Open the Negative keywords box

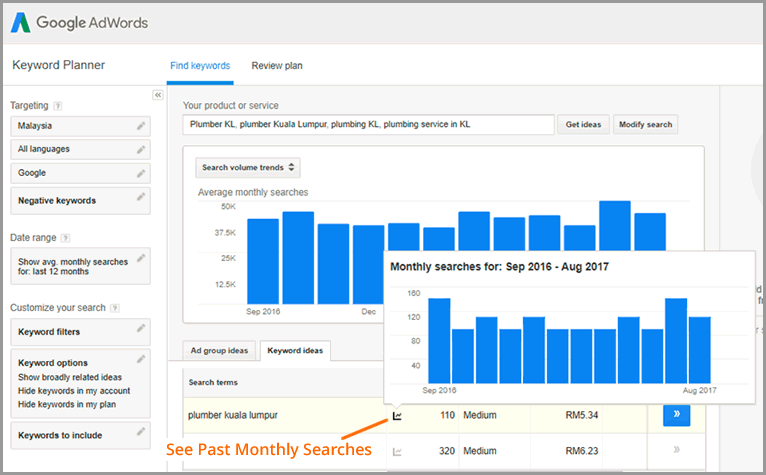tap(81, 201)
